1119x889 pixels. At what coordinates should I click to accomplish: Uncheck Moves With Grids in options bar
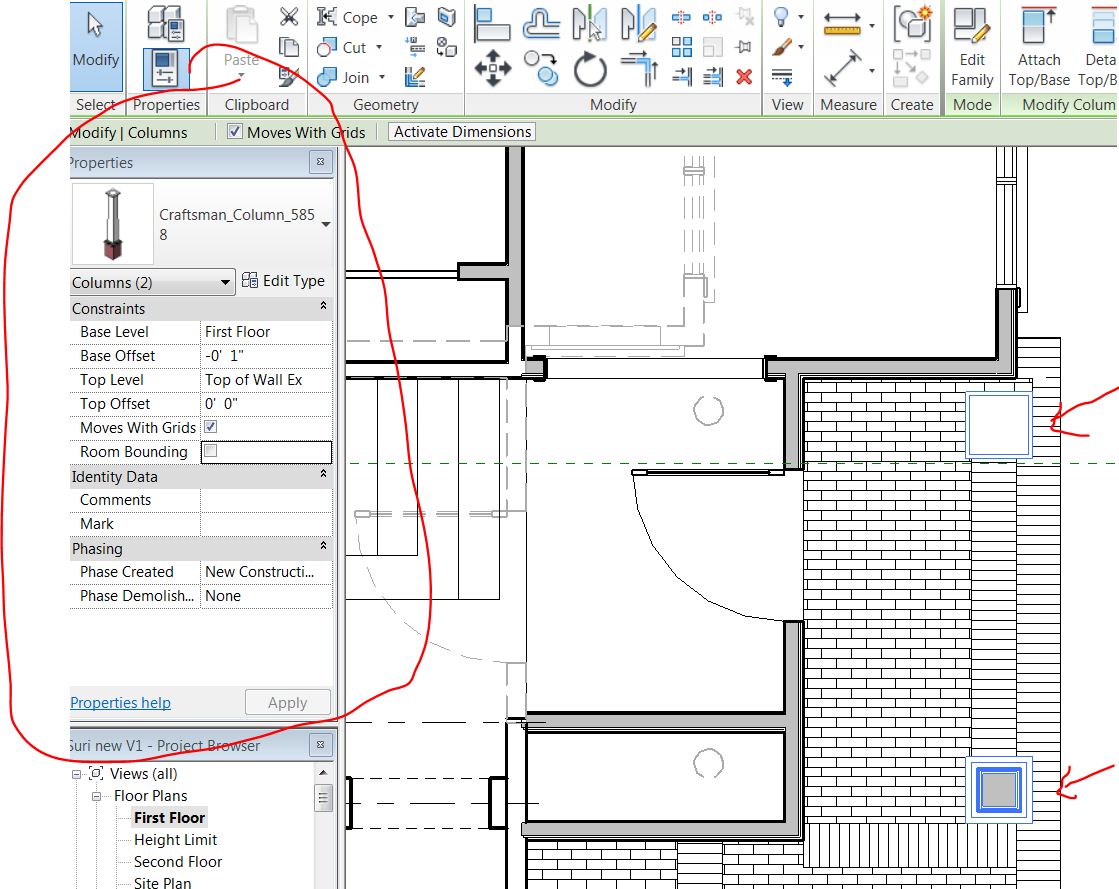tap(235, 132)
